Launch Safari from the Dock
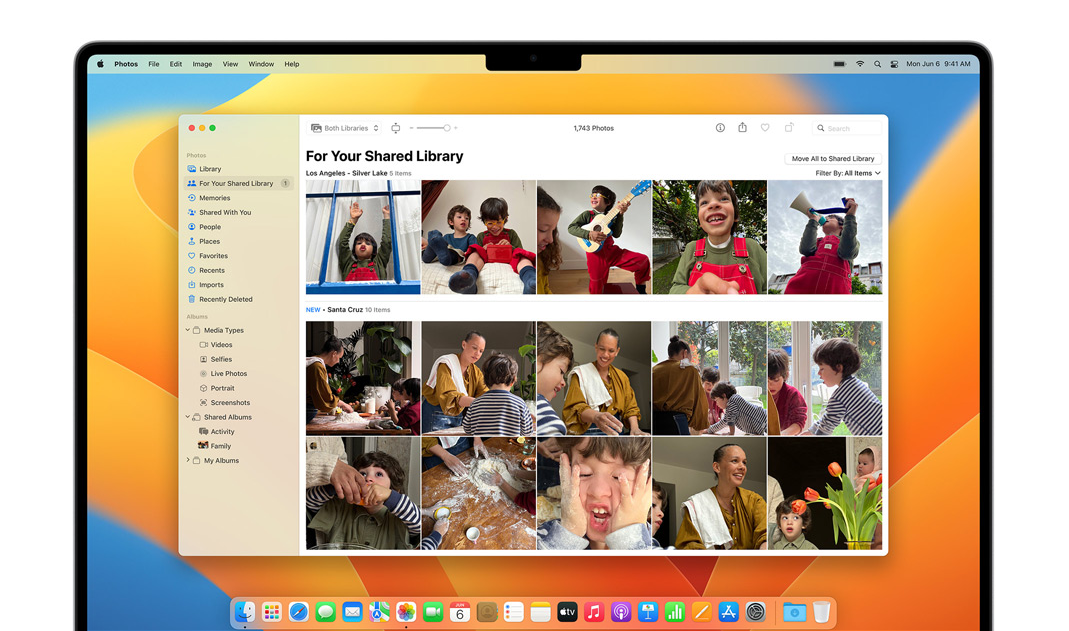1069x631 pixels. pos(299,612)
